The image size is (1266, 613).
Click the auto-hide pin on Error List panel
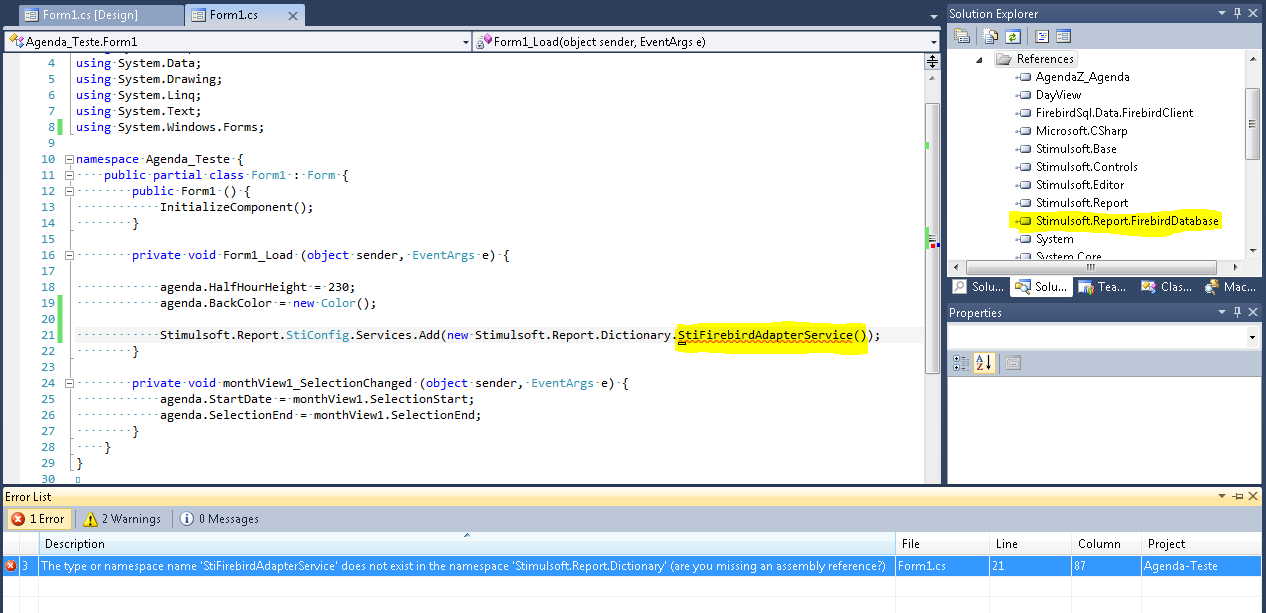coord(1238,496)
